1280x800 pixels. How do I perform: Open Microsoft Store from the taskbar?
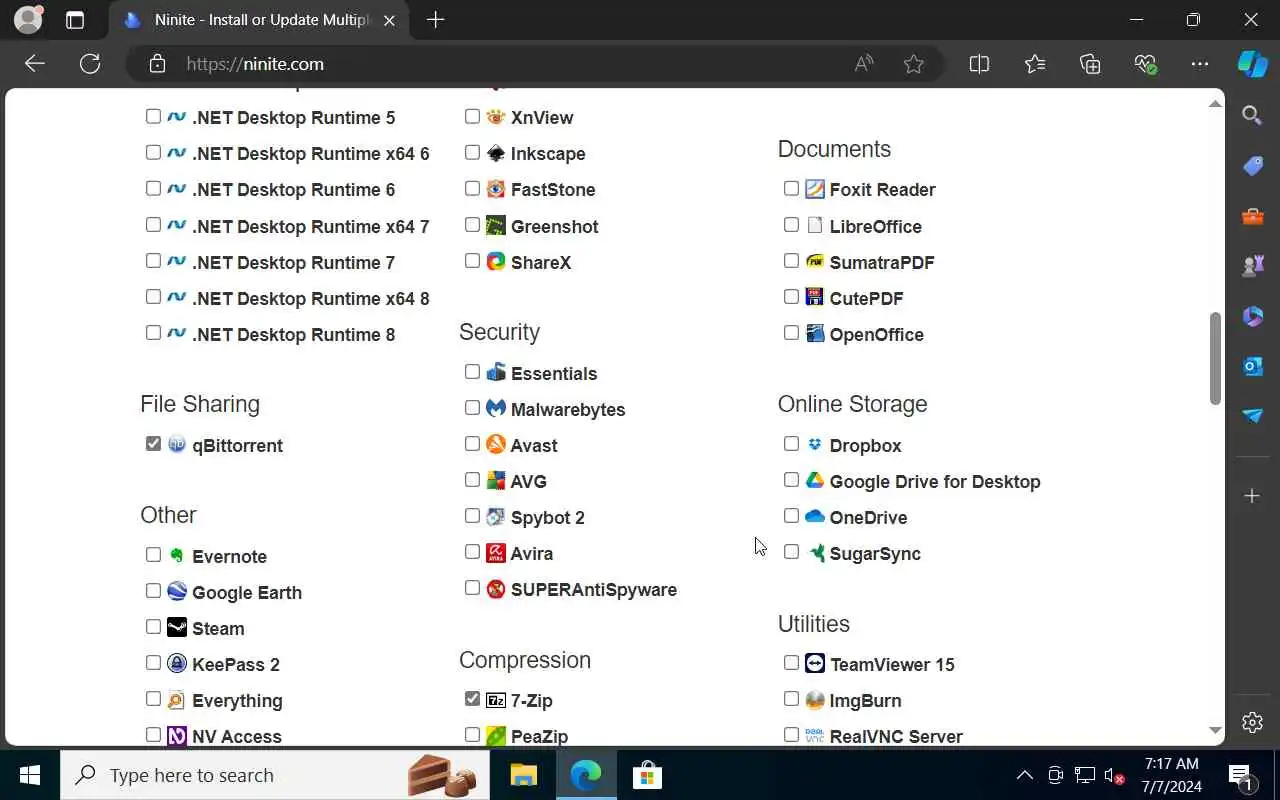(x=647, y=775)
